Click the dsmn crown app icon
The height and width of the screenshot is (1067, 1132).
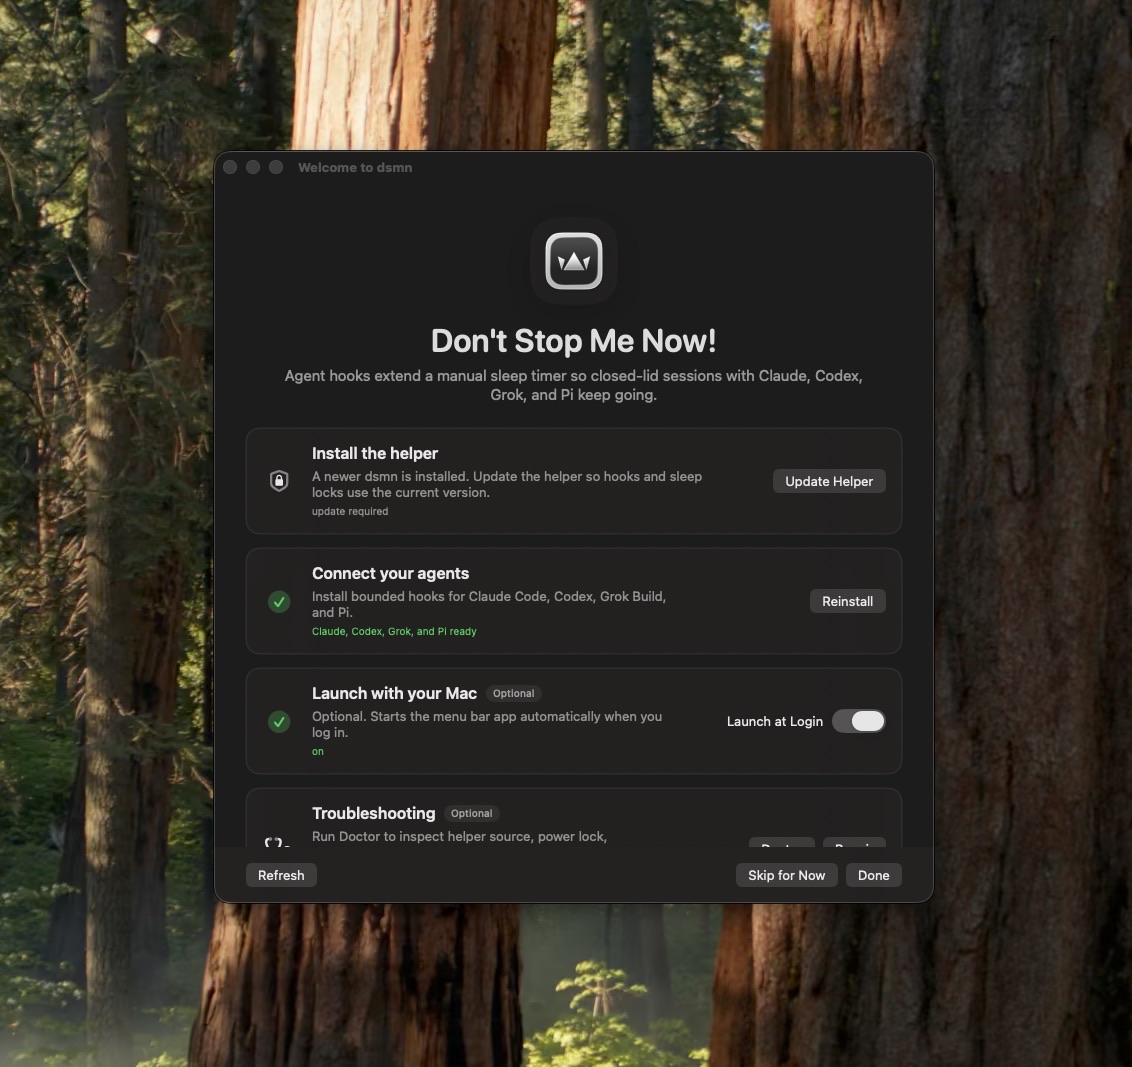(573, 261)
